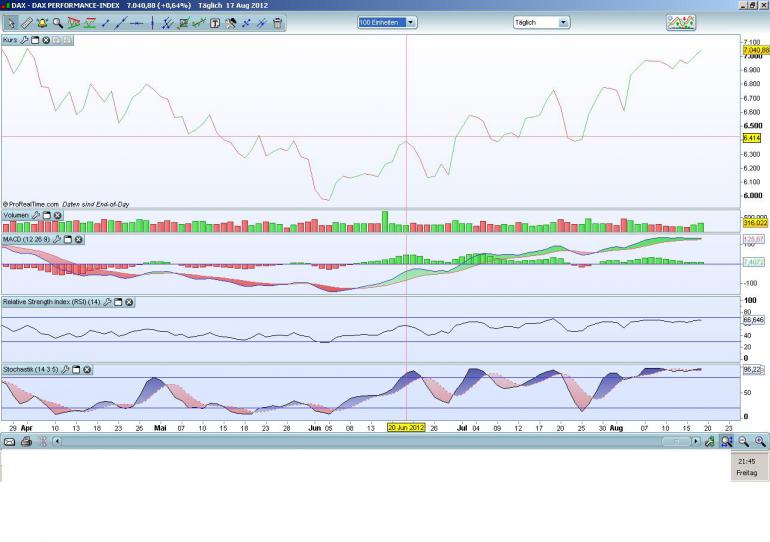Maximize the Volumen panel

46,215
